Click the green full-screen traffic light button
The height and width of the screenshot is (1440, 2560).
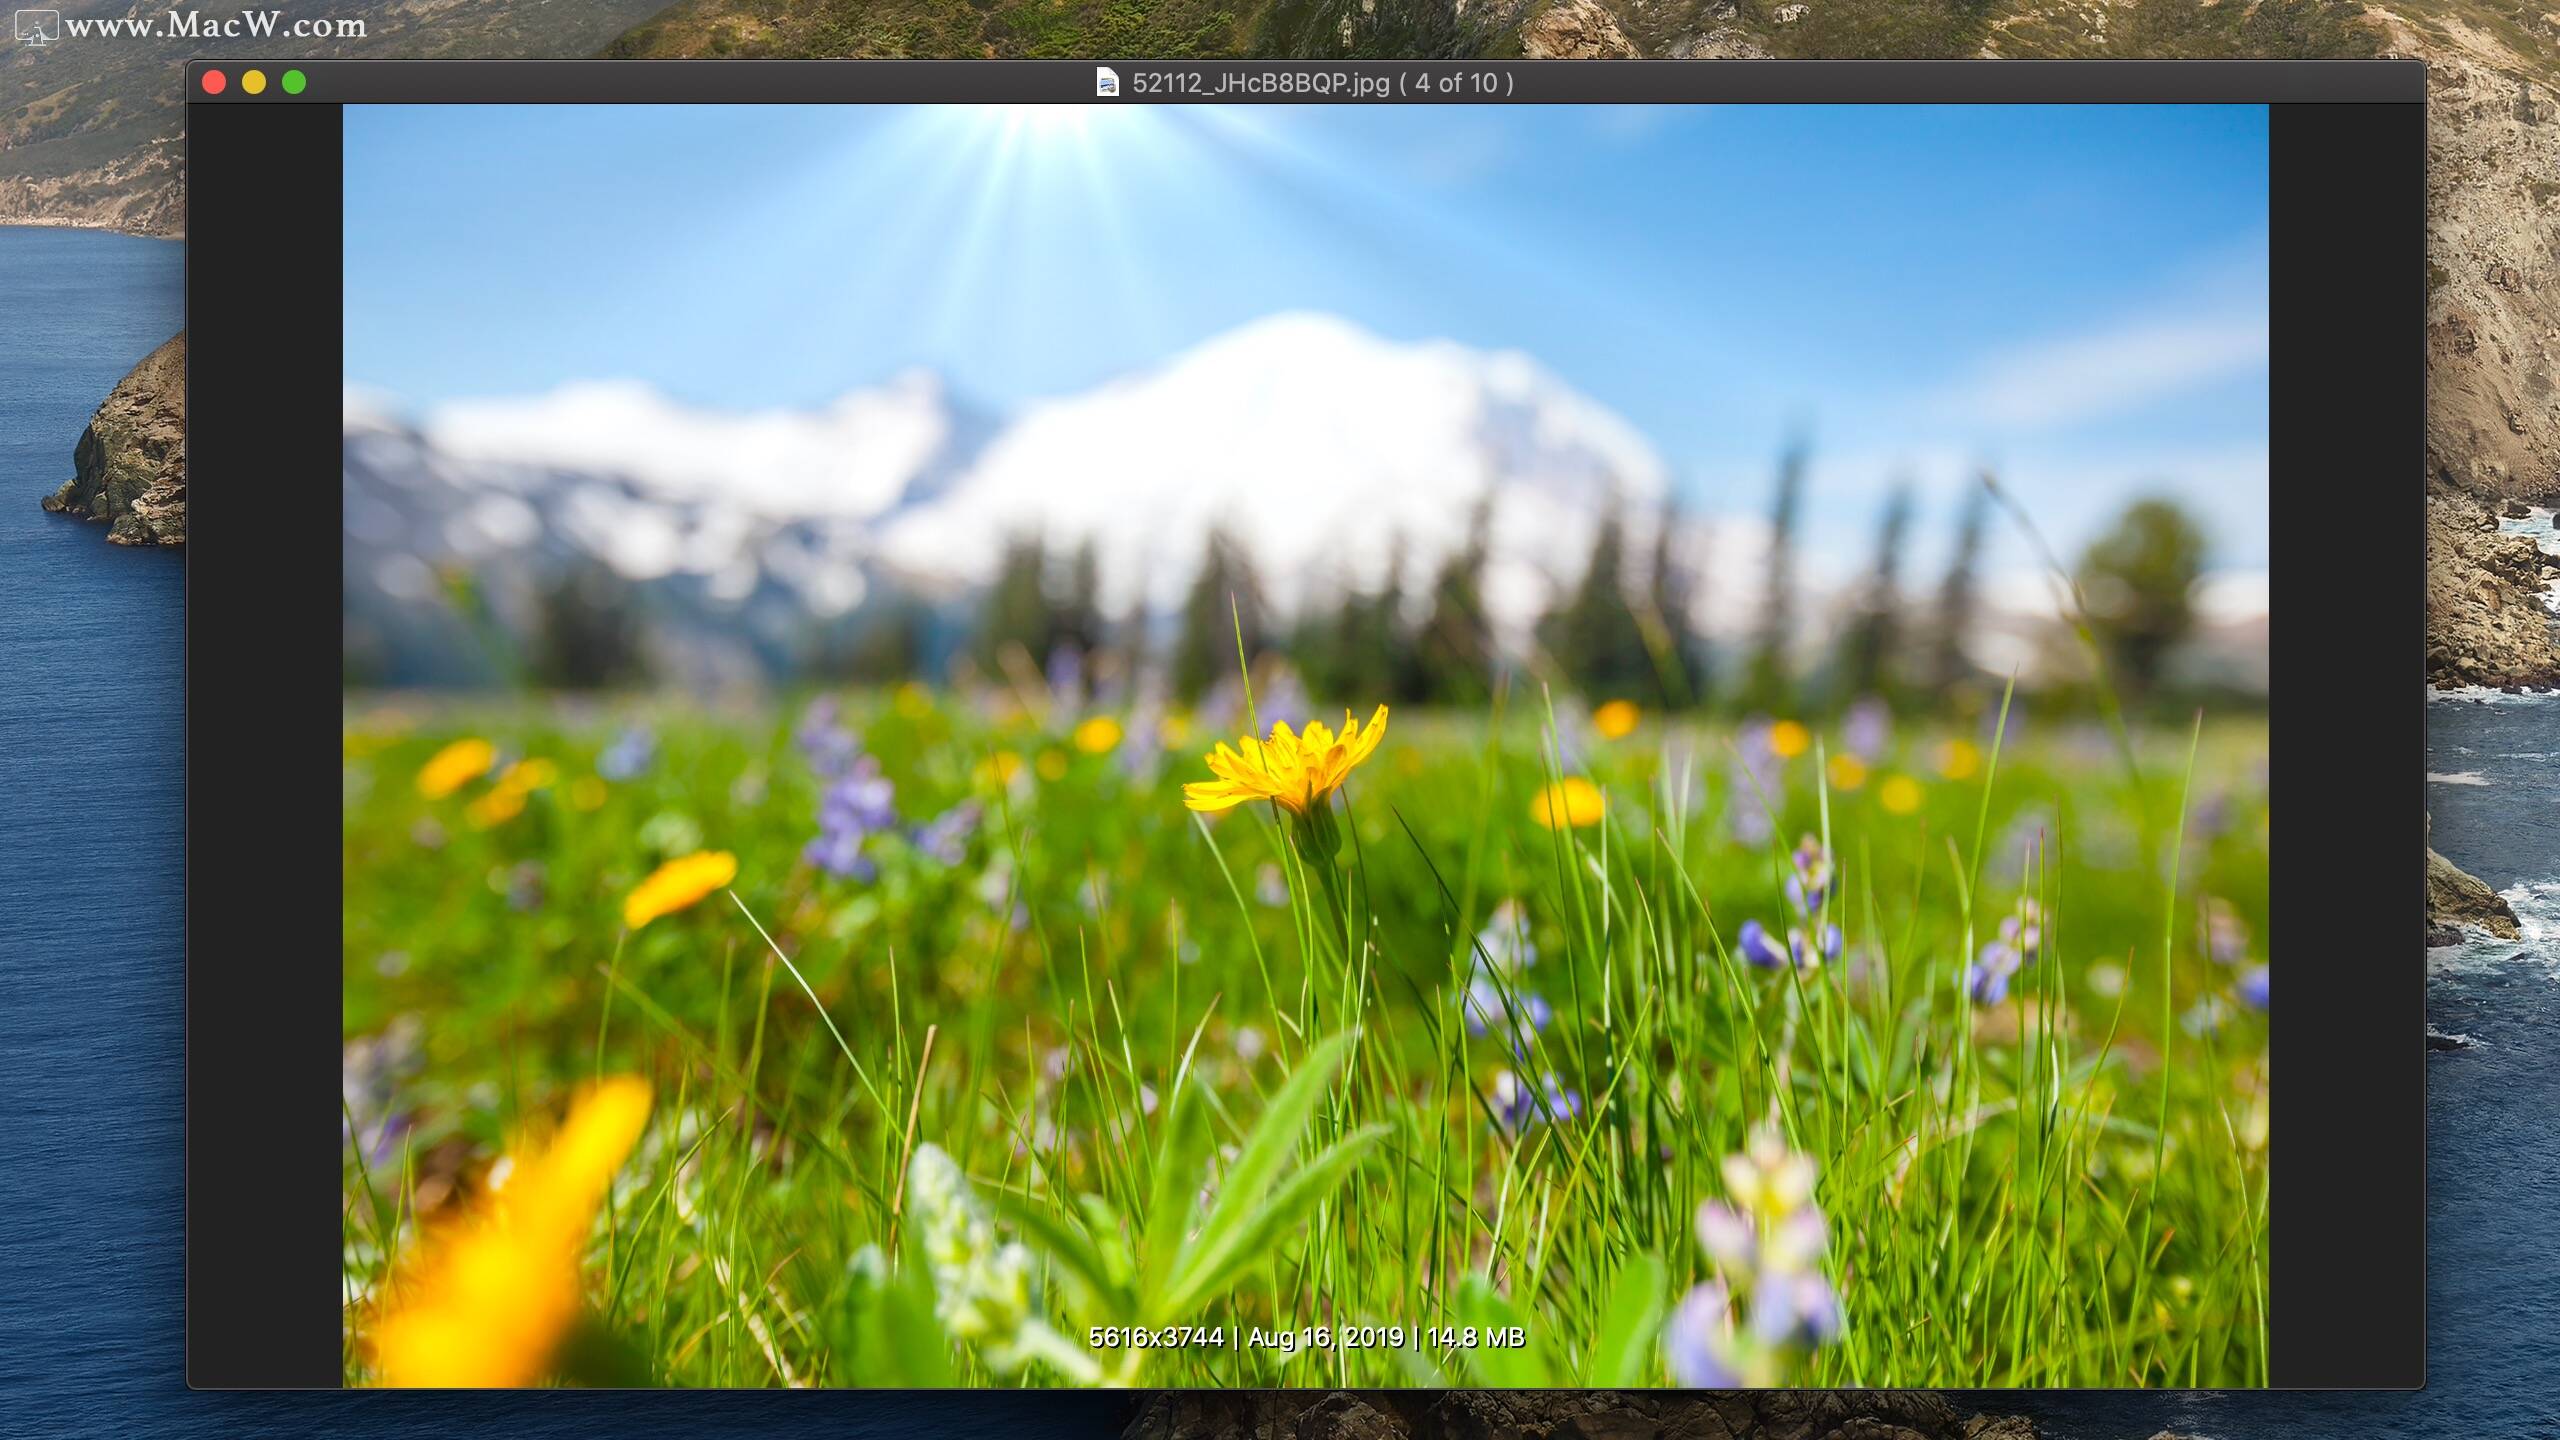click(x=294, y=83)
